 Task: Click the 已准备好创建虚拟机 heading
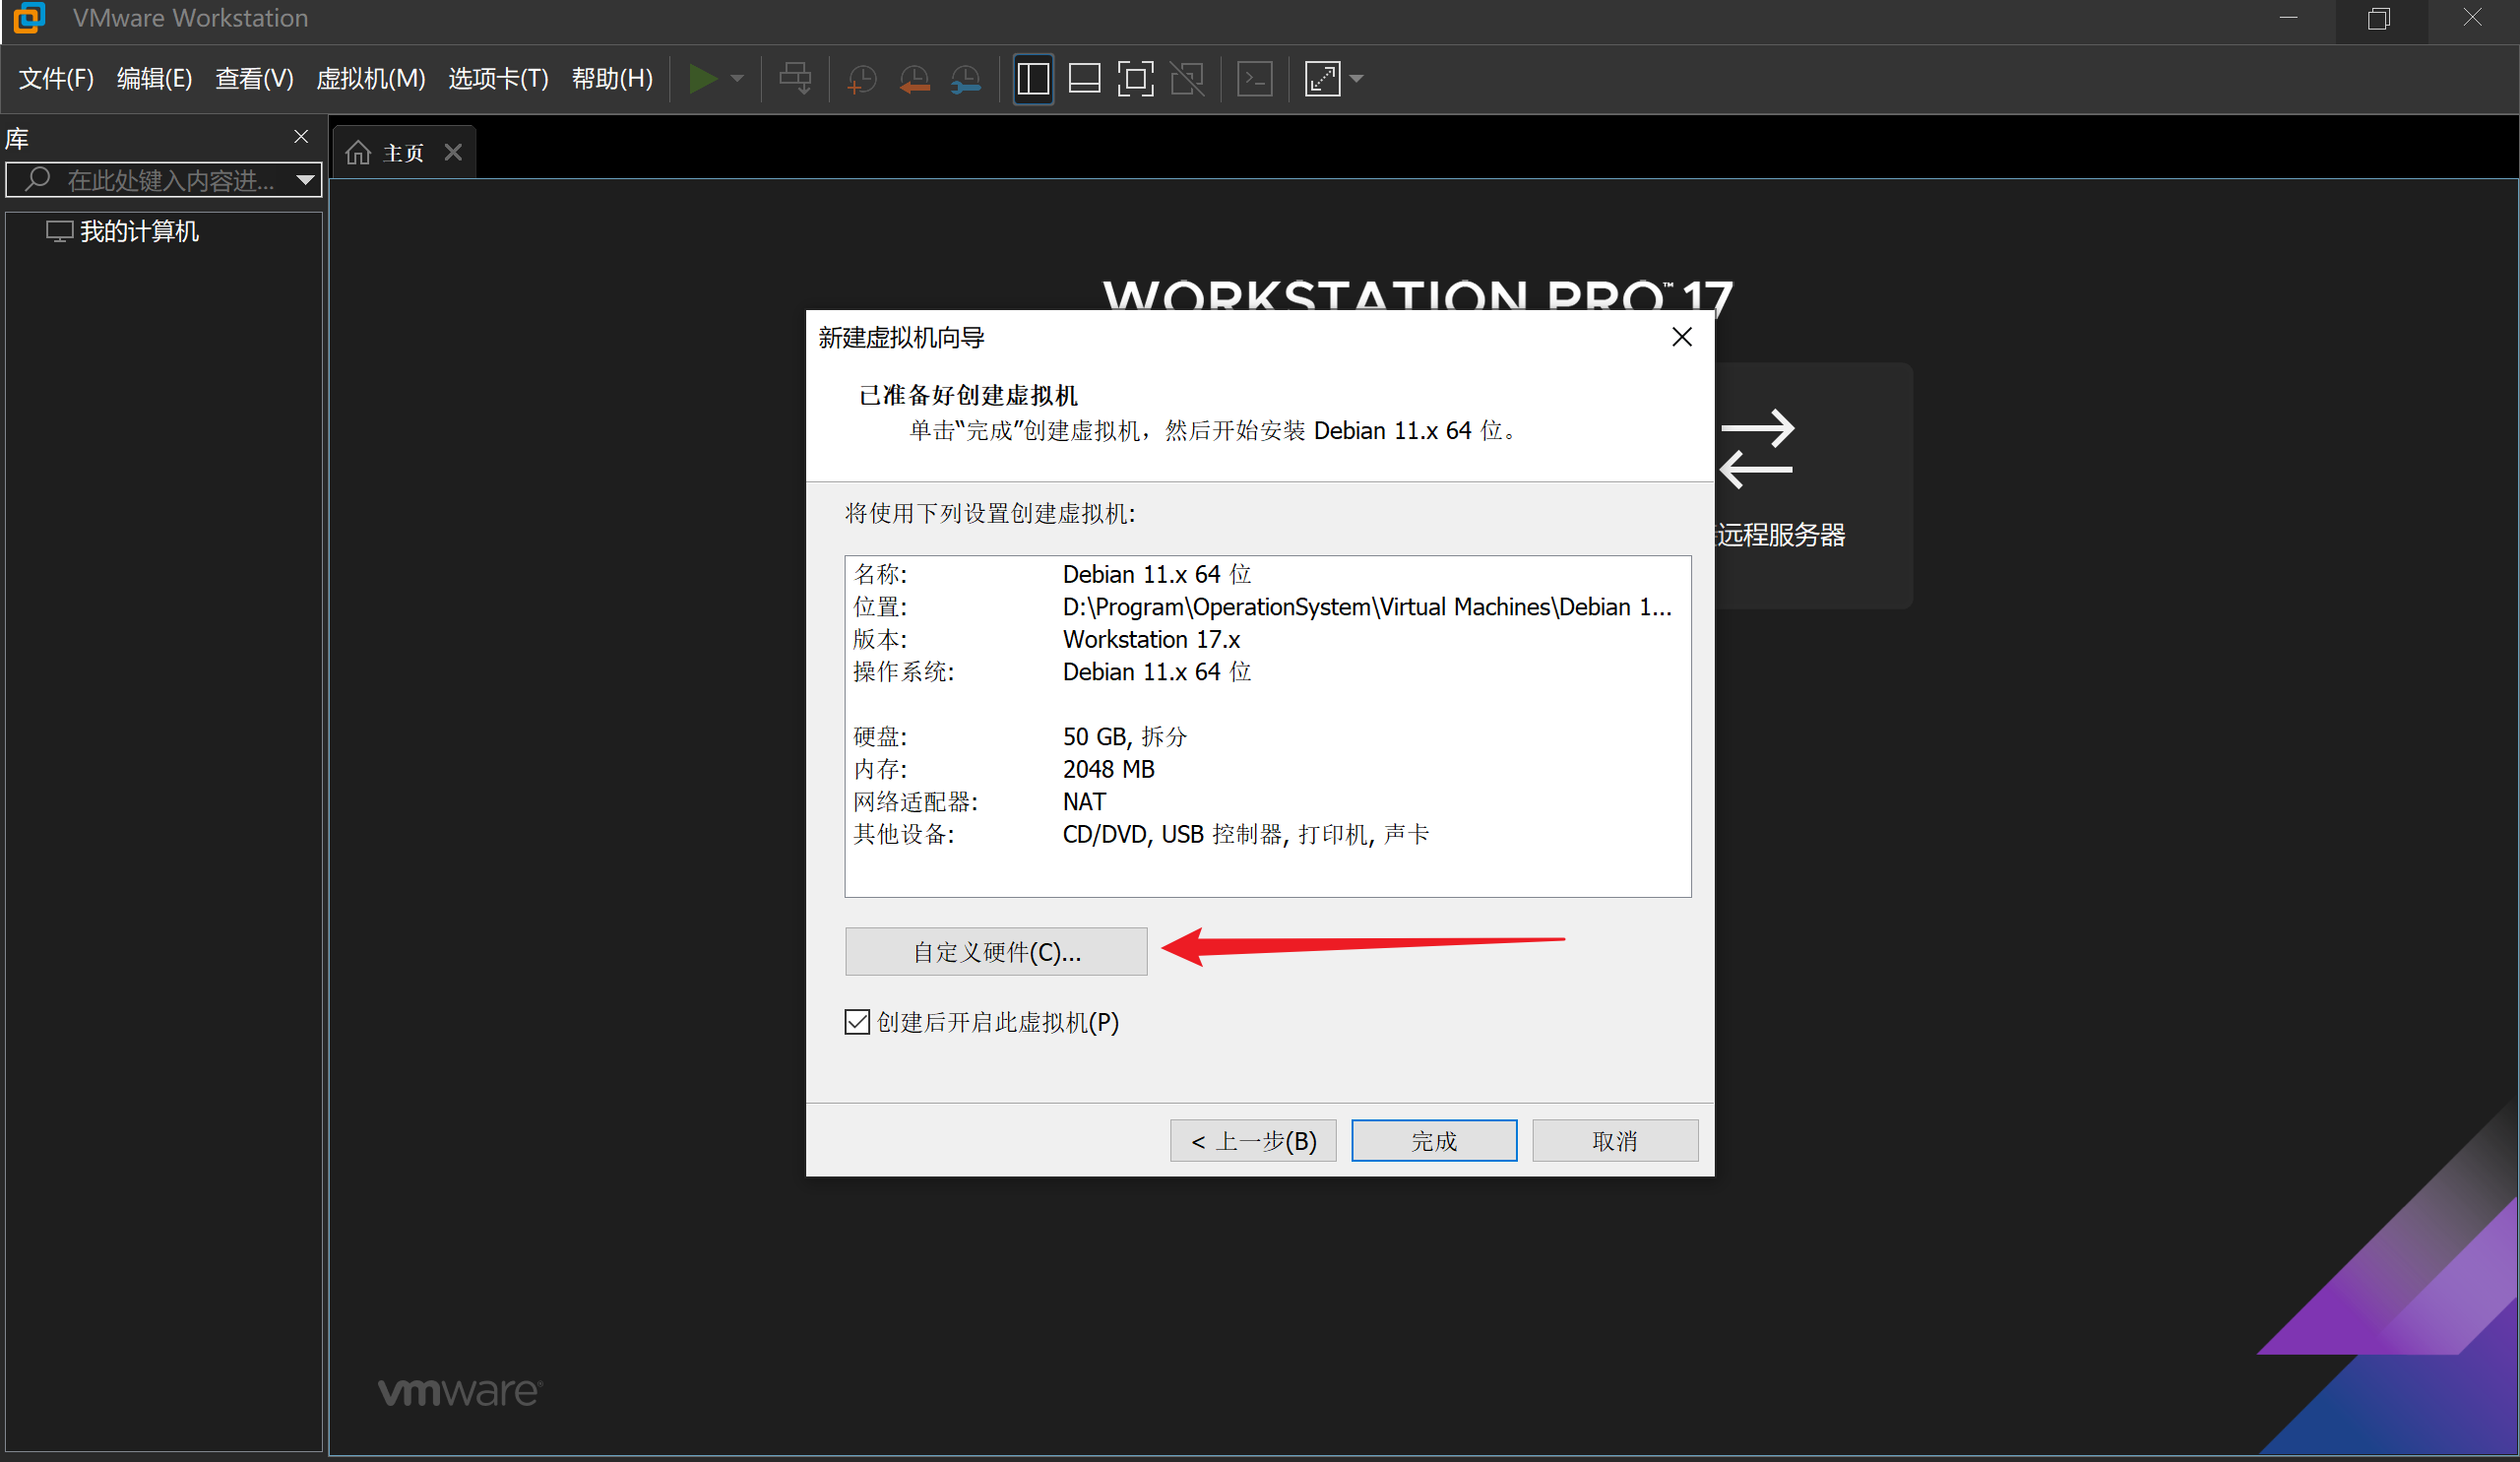(x=968, y=395)
